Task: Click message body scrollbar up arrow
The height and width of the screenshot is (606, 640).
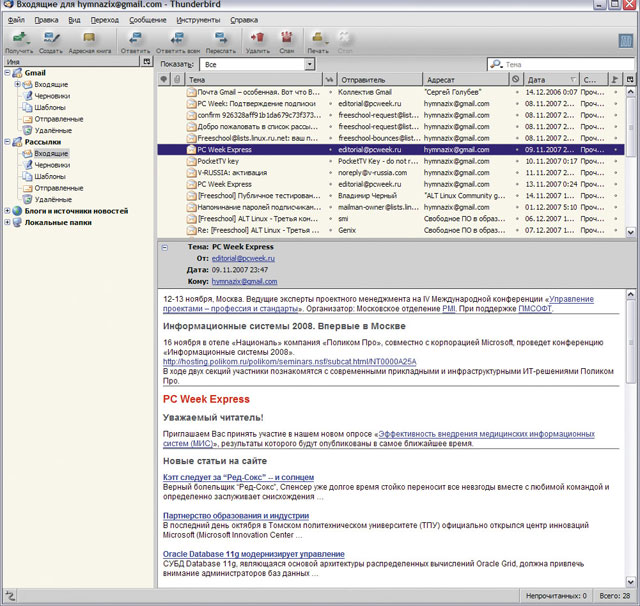Action: [x=630, y=294]
